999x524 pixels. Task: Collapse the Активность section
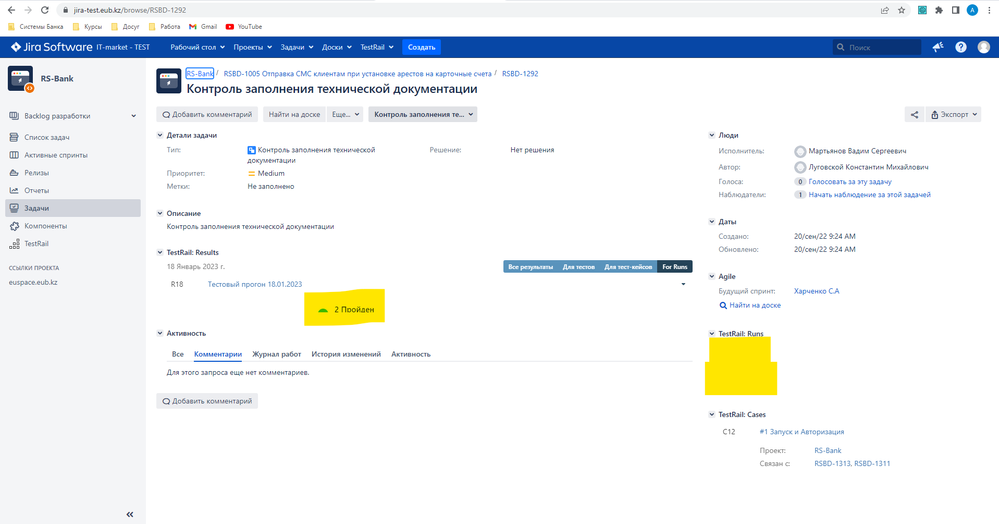(160, 333)
